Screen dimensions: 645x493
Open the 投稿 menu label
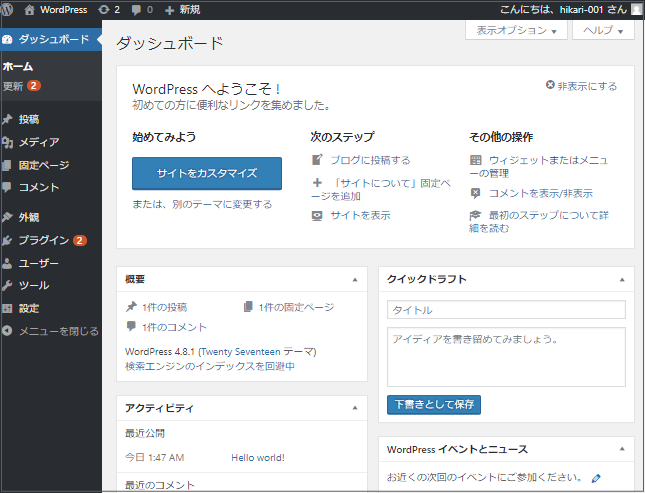pos(29,120)
